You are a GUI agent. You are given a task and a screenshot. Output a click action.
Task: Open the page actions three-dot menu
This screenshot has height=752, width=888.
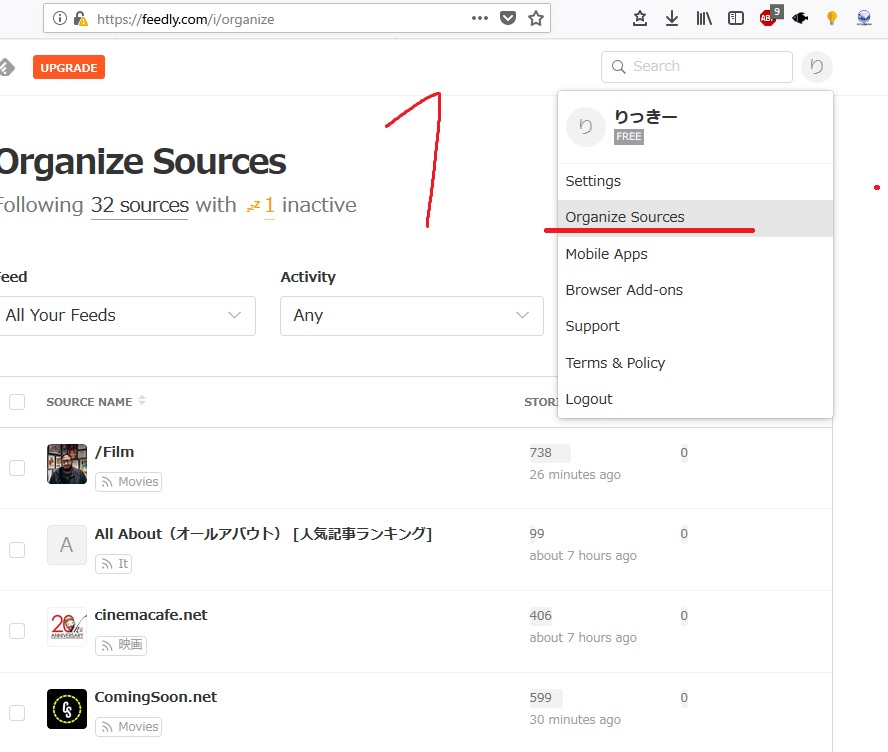(480, 18)
